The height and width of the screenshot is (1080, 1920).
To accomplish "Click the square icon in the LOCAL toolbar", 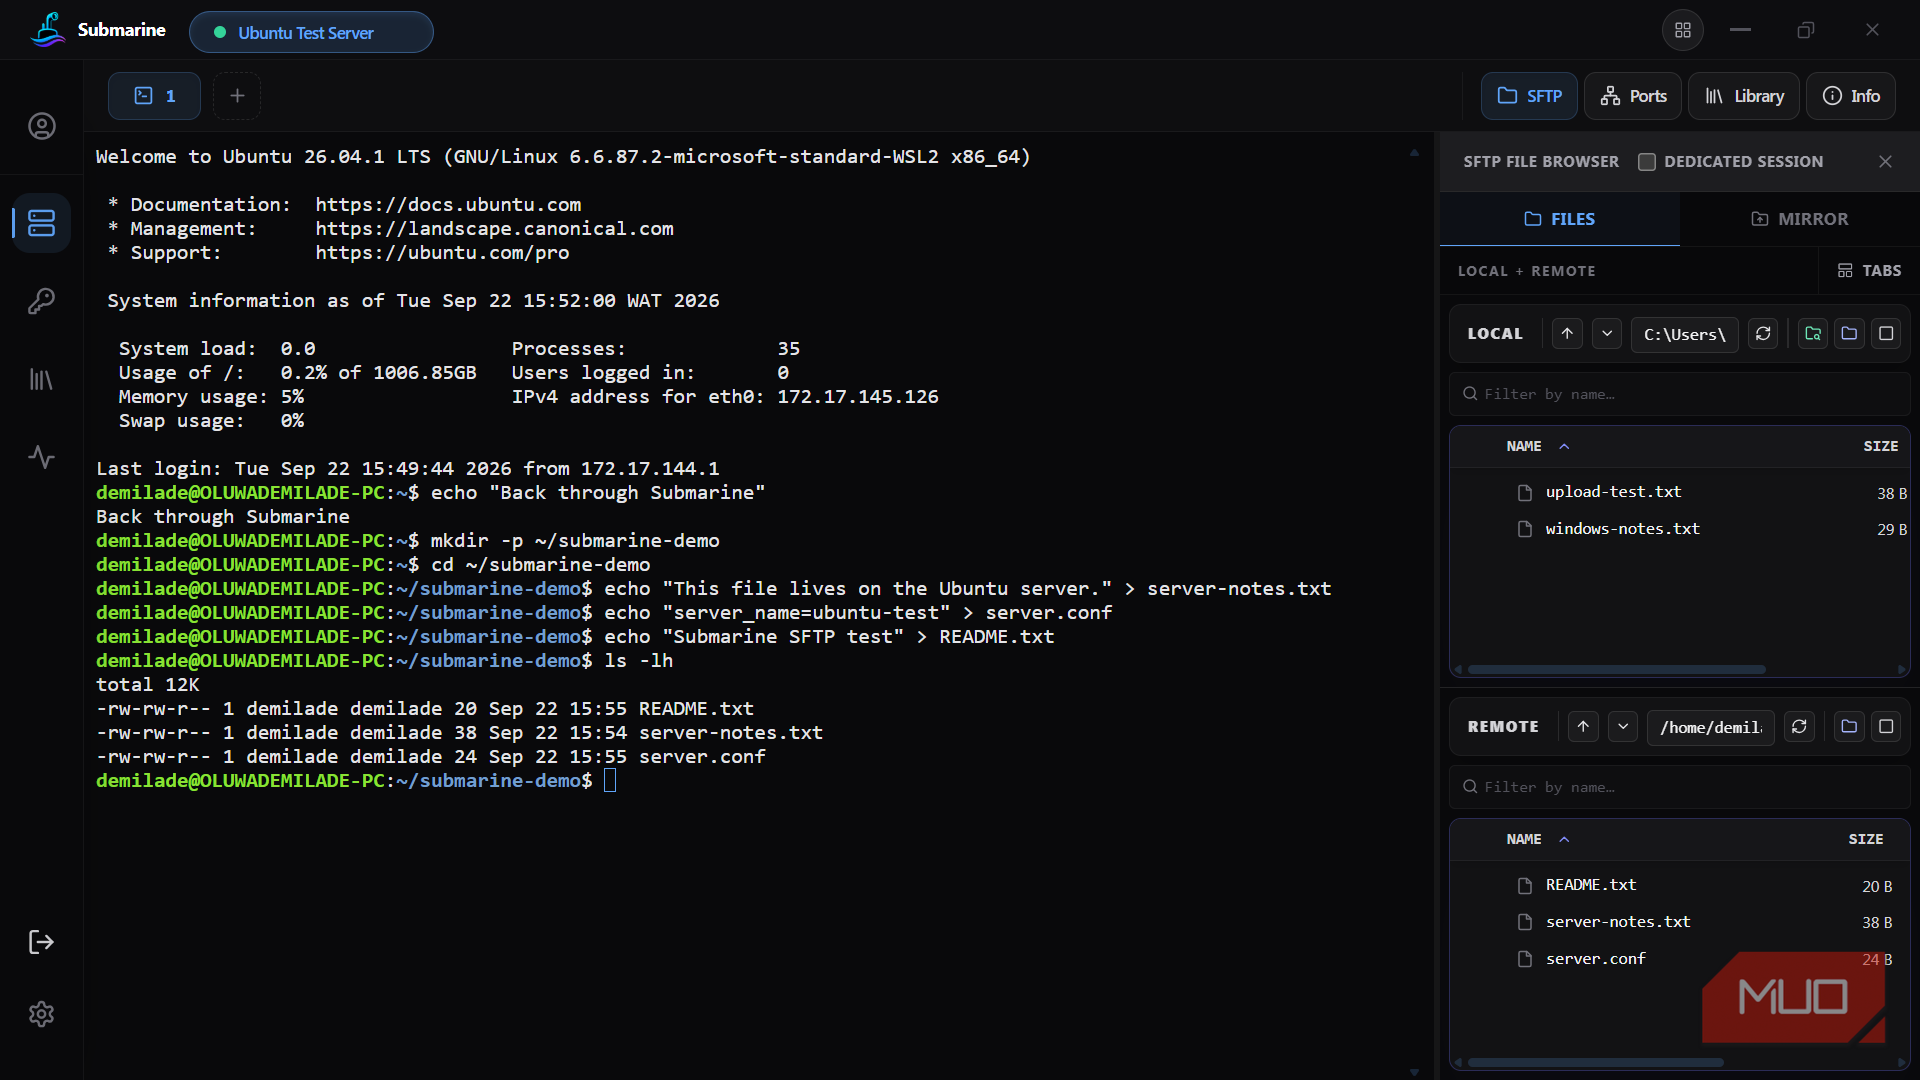I will coord(1886,333).
